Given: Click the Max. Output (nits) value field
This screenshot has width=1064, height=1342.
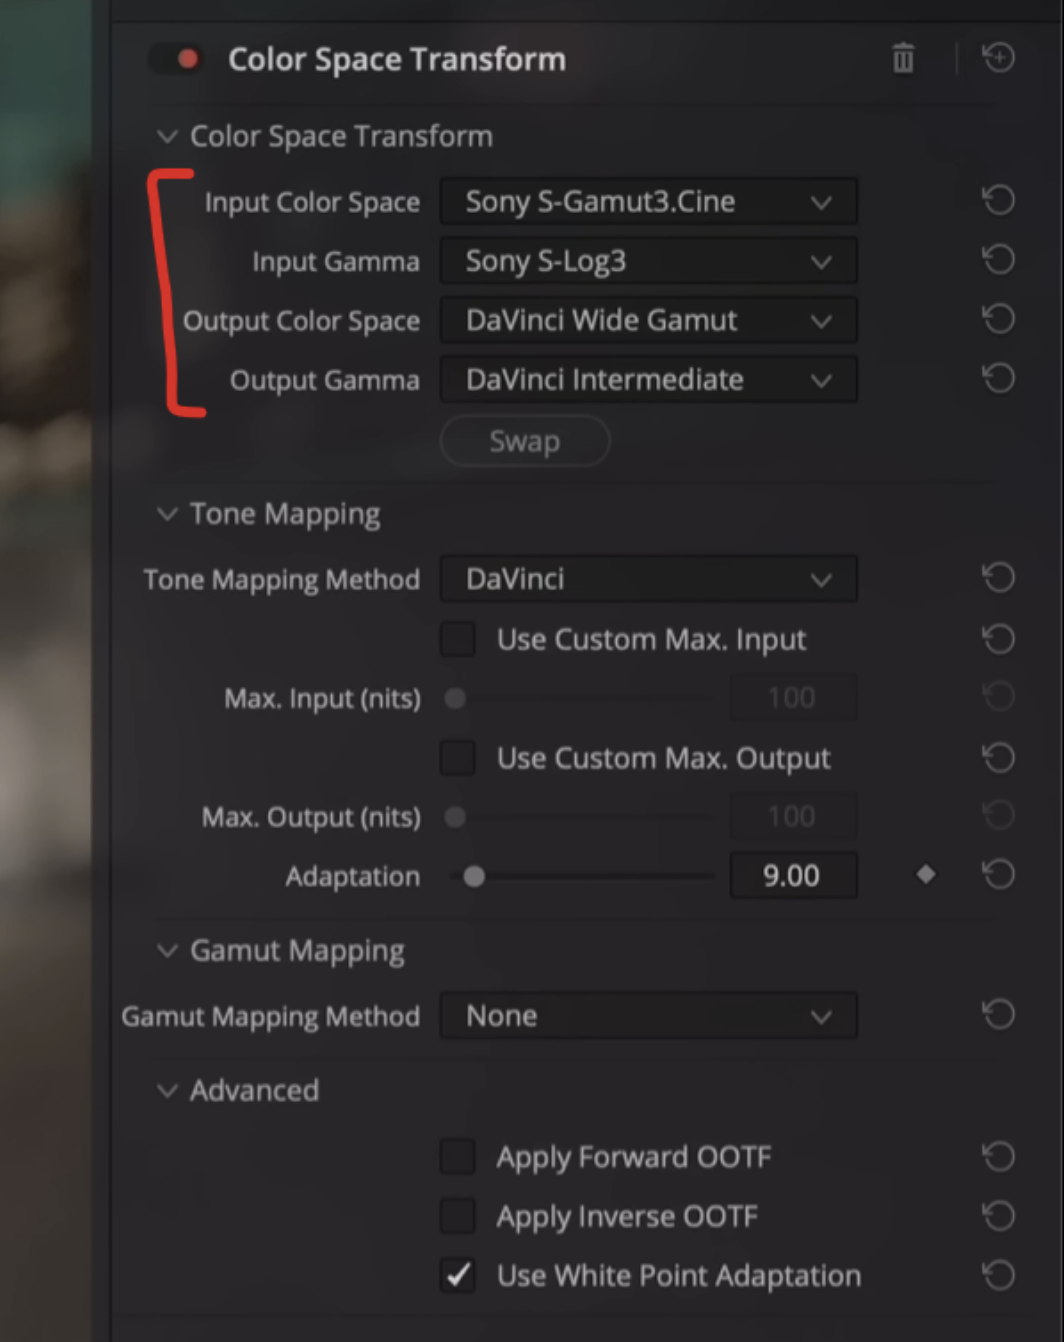Looking at the screenshot, I should 793,816.
